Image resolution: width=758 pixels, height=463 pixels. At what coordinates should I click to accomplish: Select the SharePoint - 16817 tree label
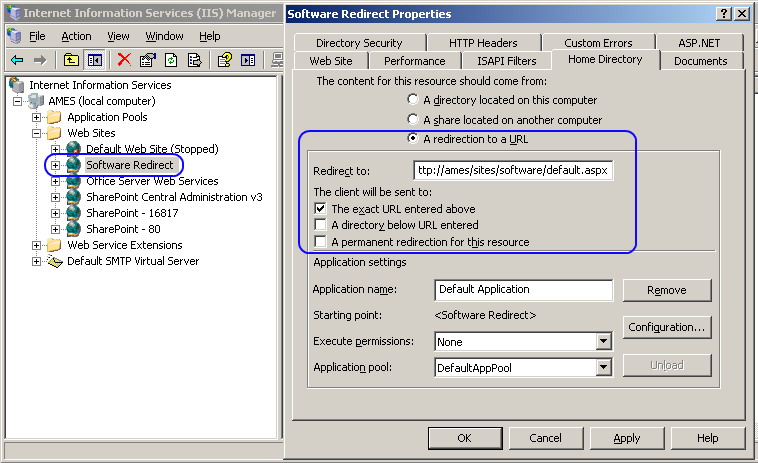coord(132,213)
